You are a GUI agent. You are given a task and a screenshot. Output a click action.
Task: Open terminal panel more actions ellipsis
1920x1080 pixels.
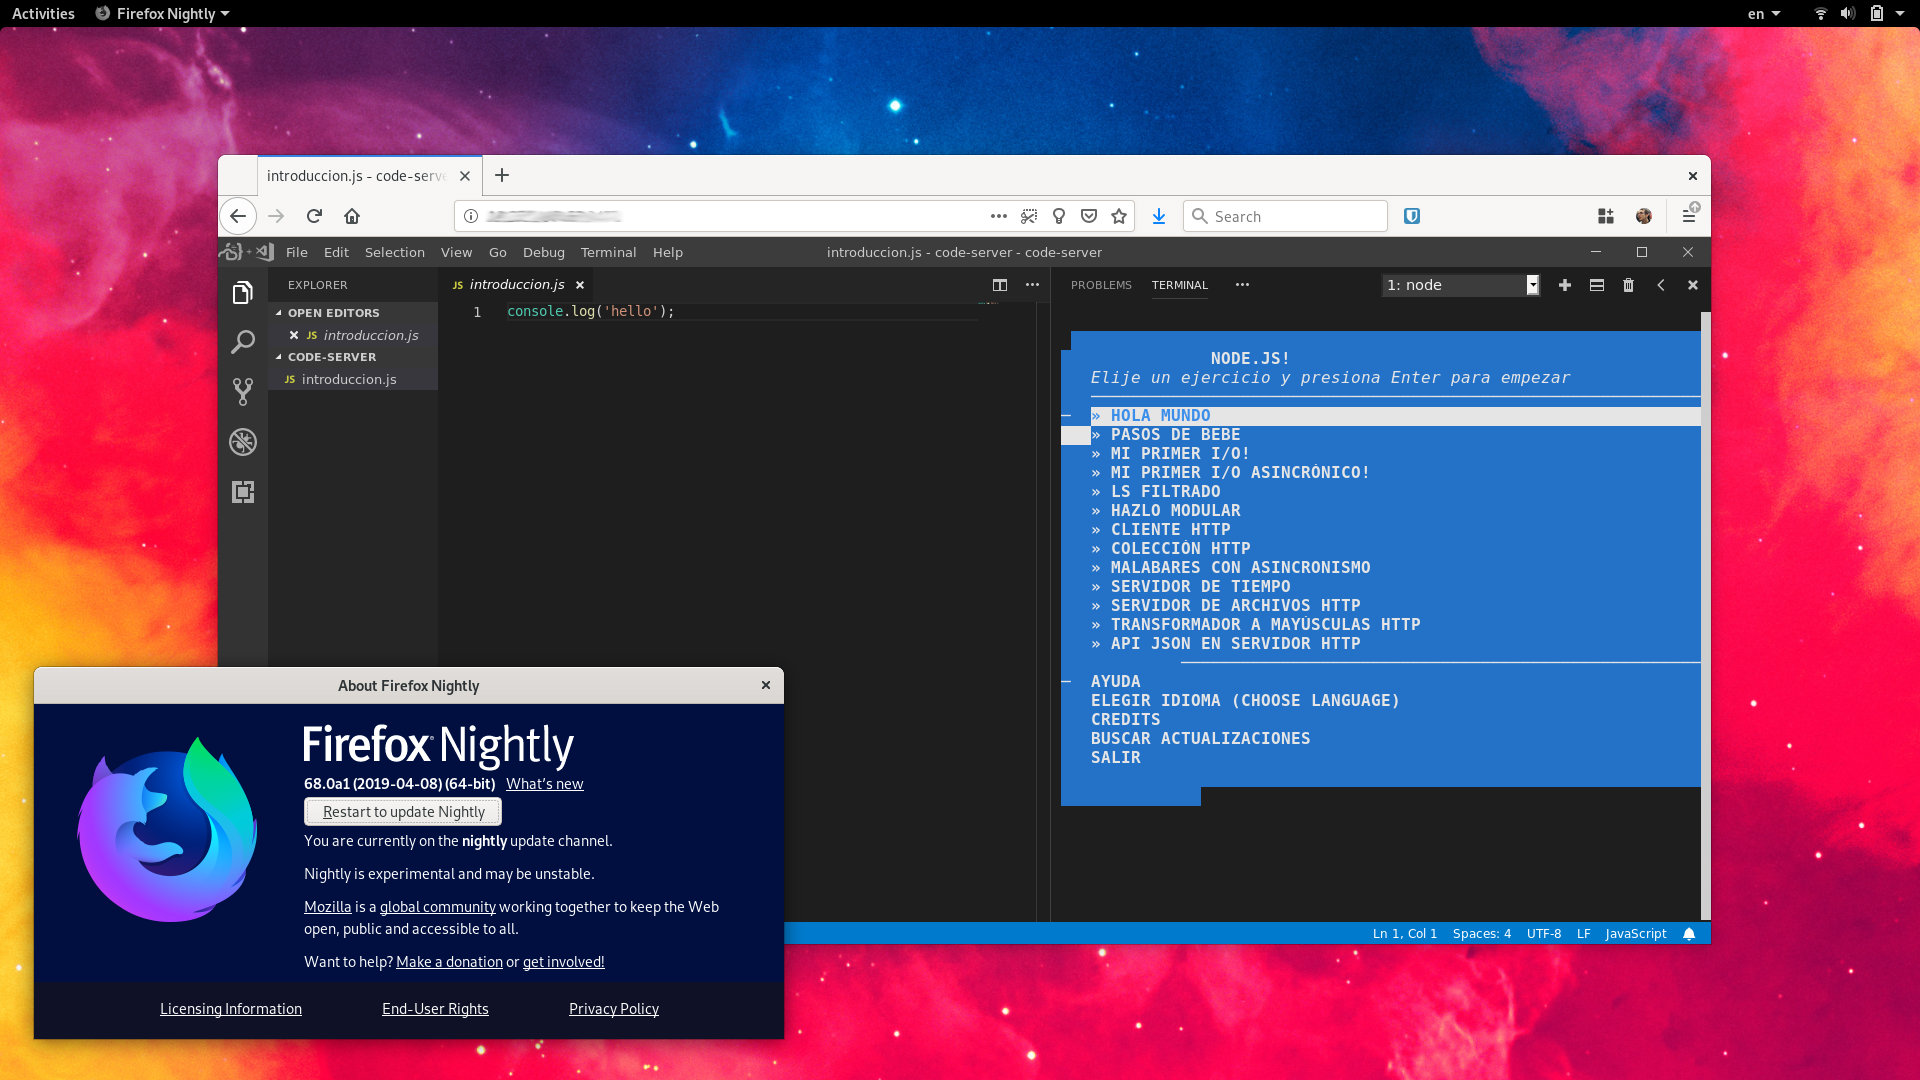coord(1242,285)
